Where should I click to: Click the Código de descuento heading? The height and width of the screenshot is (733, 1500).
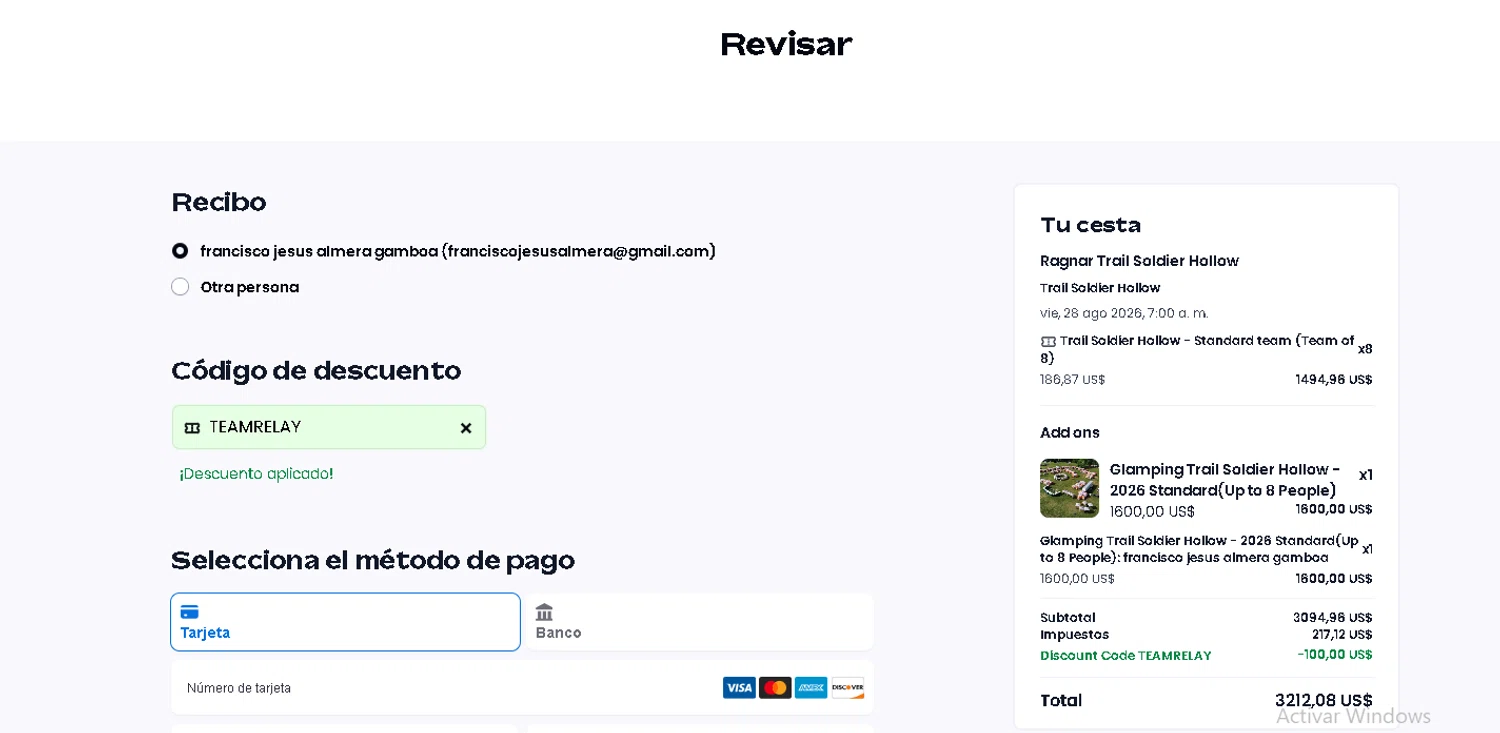click(x=316, y=371)
